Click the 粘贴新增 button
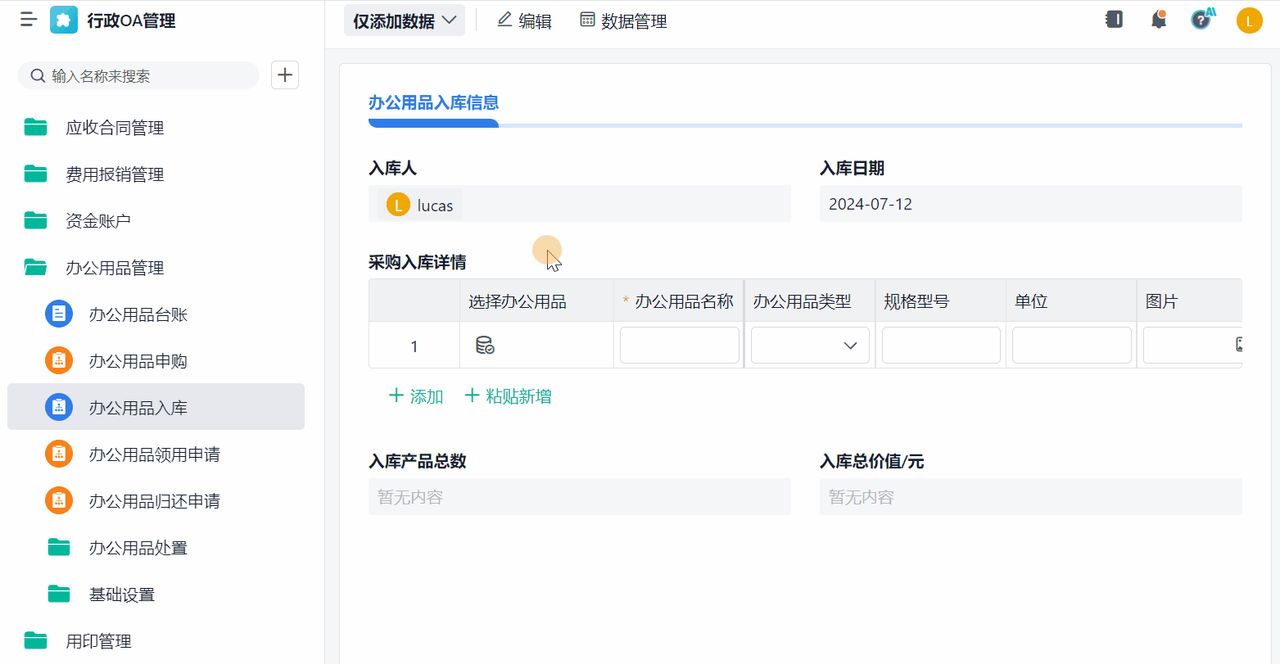The width and height of the screenshot is (1280, 664). (x=508, y=396)
